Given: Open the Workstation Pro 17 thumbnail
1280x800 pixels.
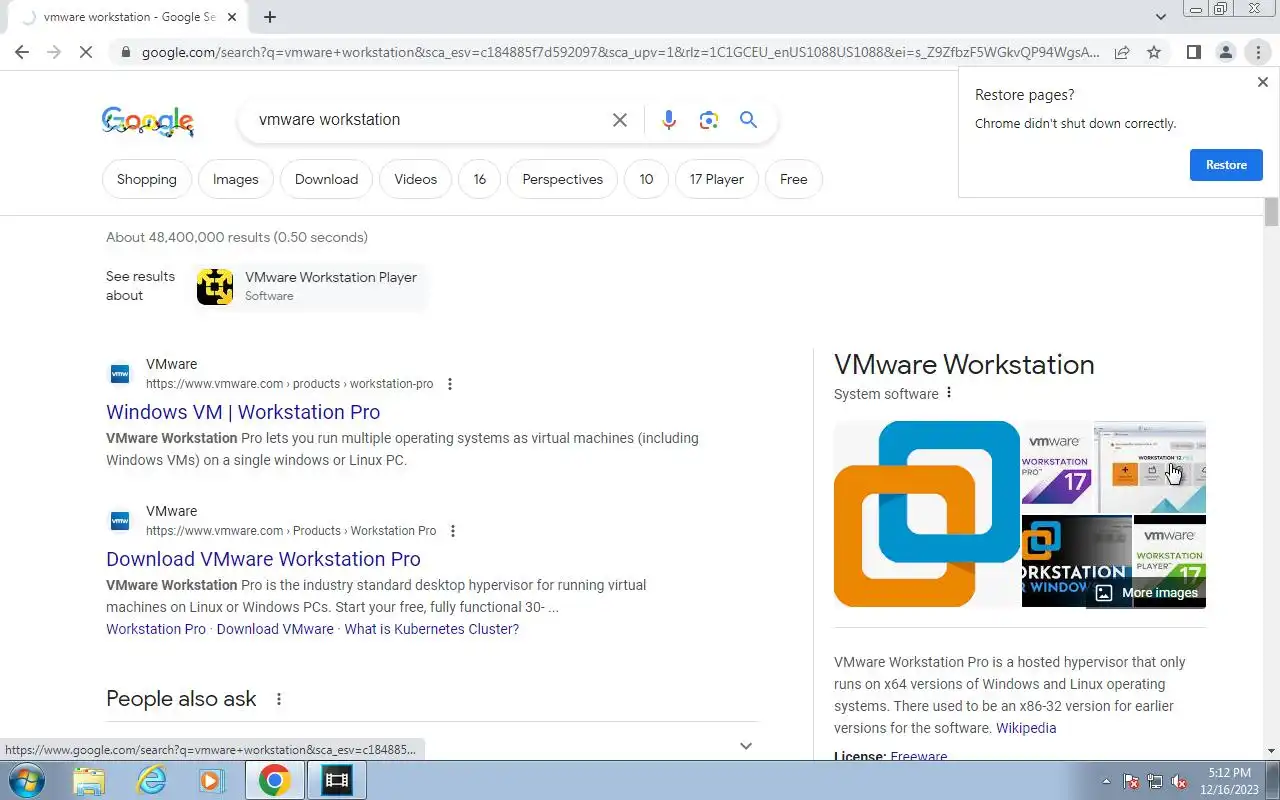Looking at the screenshot, I should coord(1056,467).
